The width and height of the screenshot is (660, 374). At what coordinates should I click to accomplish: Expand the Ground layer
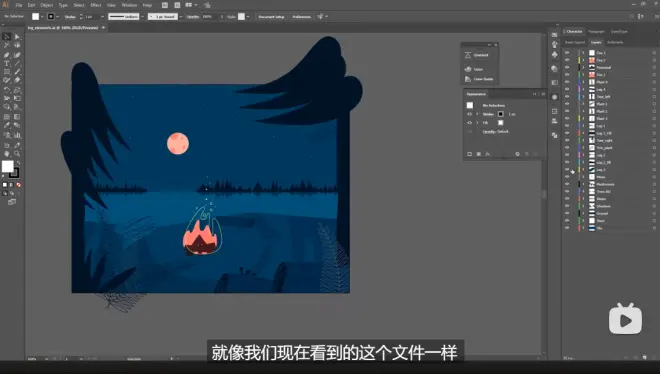coord(583,213)
